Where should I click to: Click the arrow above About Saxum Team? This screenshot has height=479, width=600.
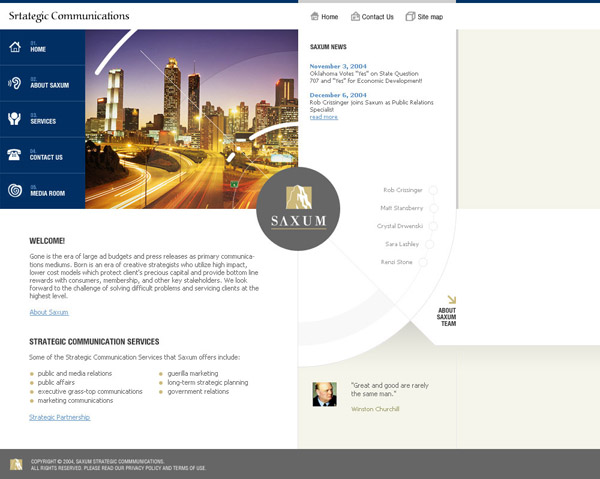(x=451, y=299)
